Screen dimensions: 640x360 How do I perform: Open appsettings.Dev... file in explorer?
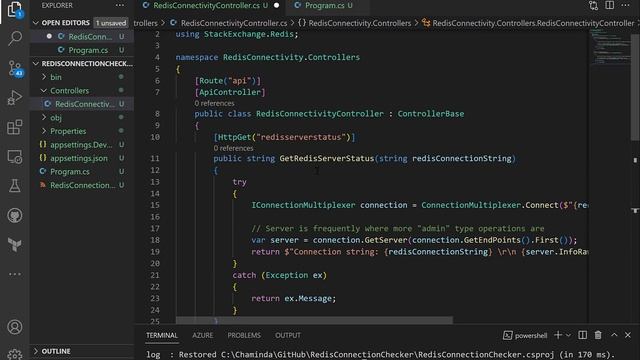click(82, 144)
